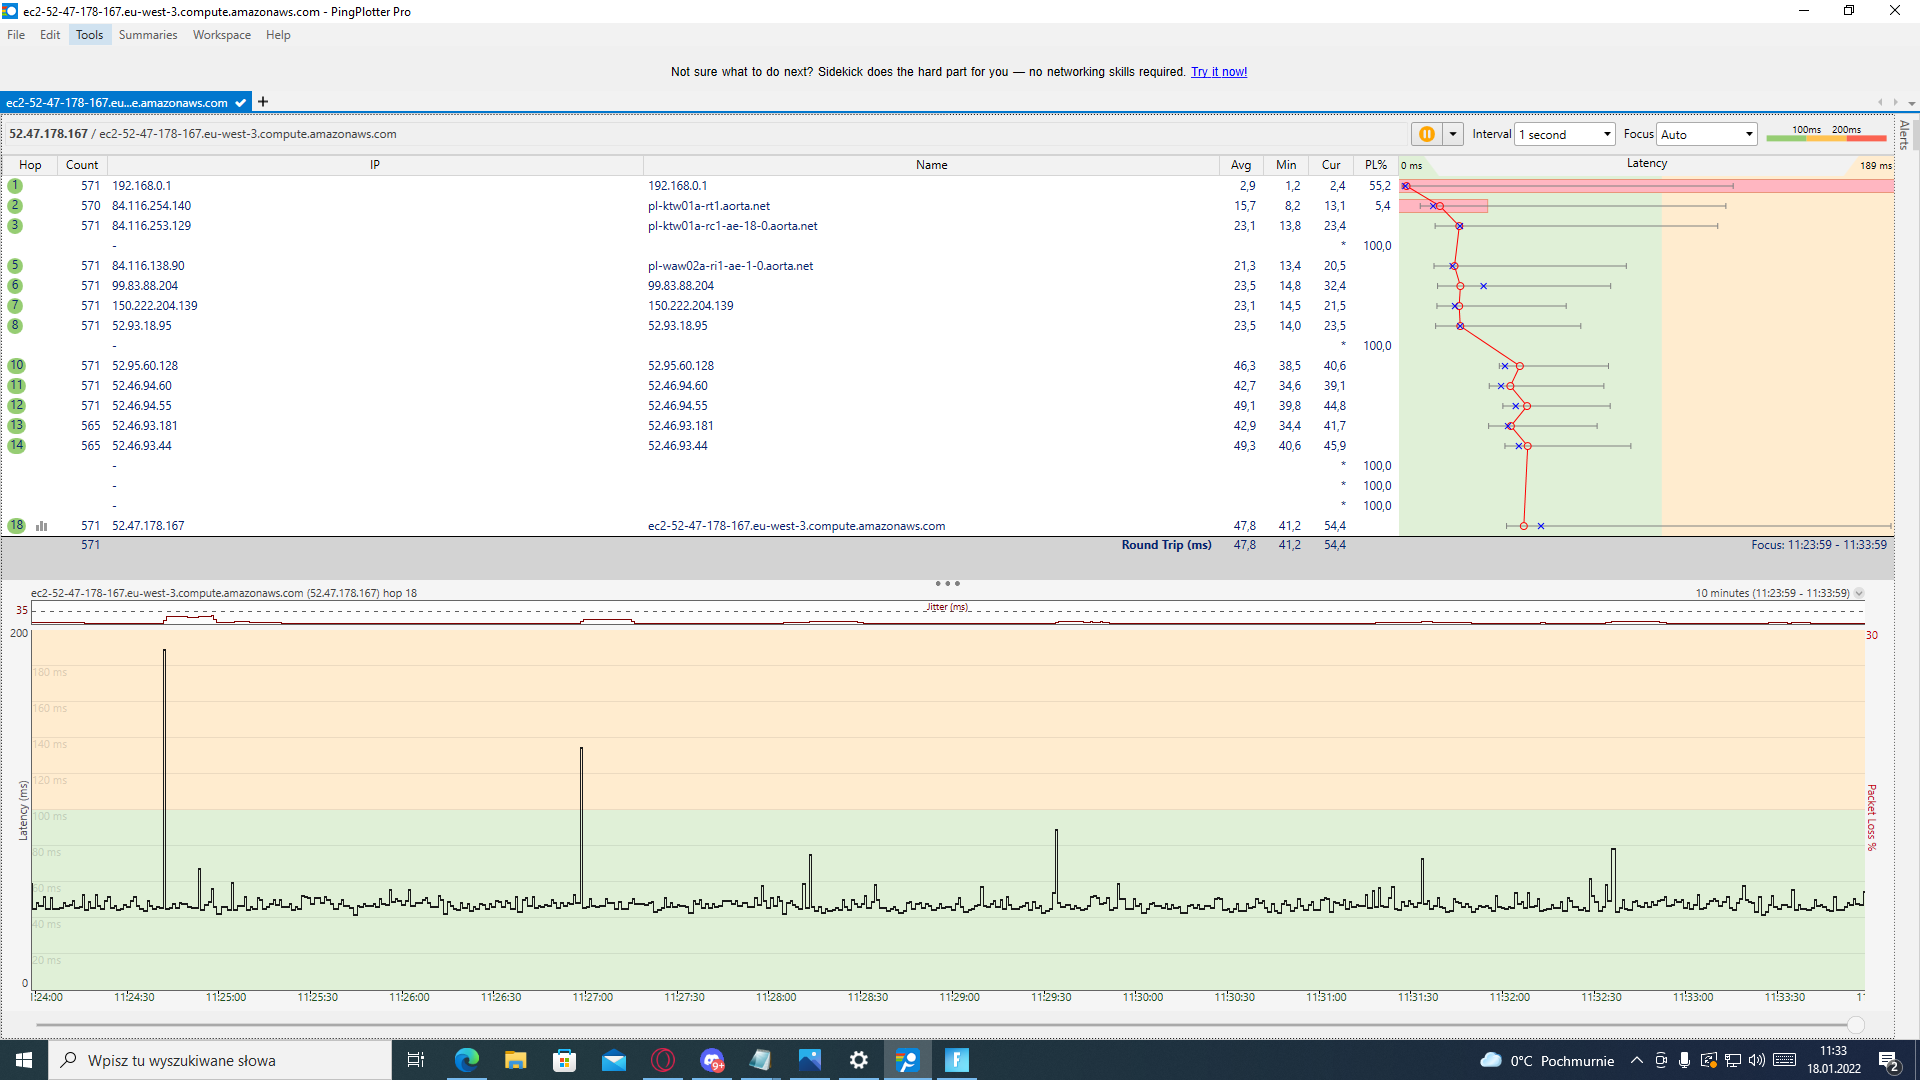Click the green hop 1 circle icon
The image size is (1920, 1080).
click(15, 186)
